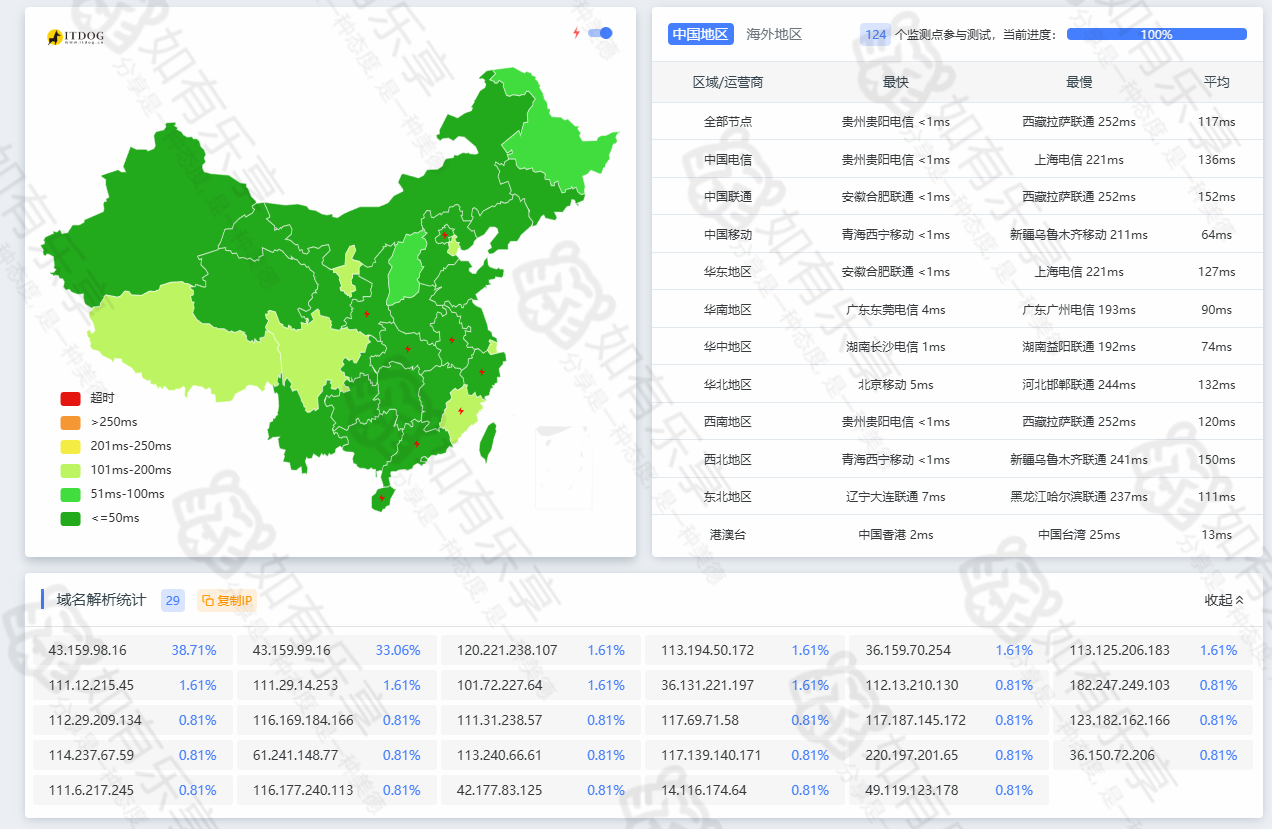Click the <=50ms dark green legend swatch

tap(70, 518)
